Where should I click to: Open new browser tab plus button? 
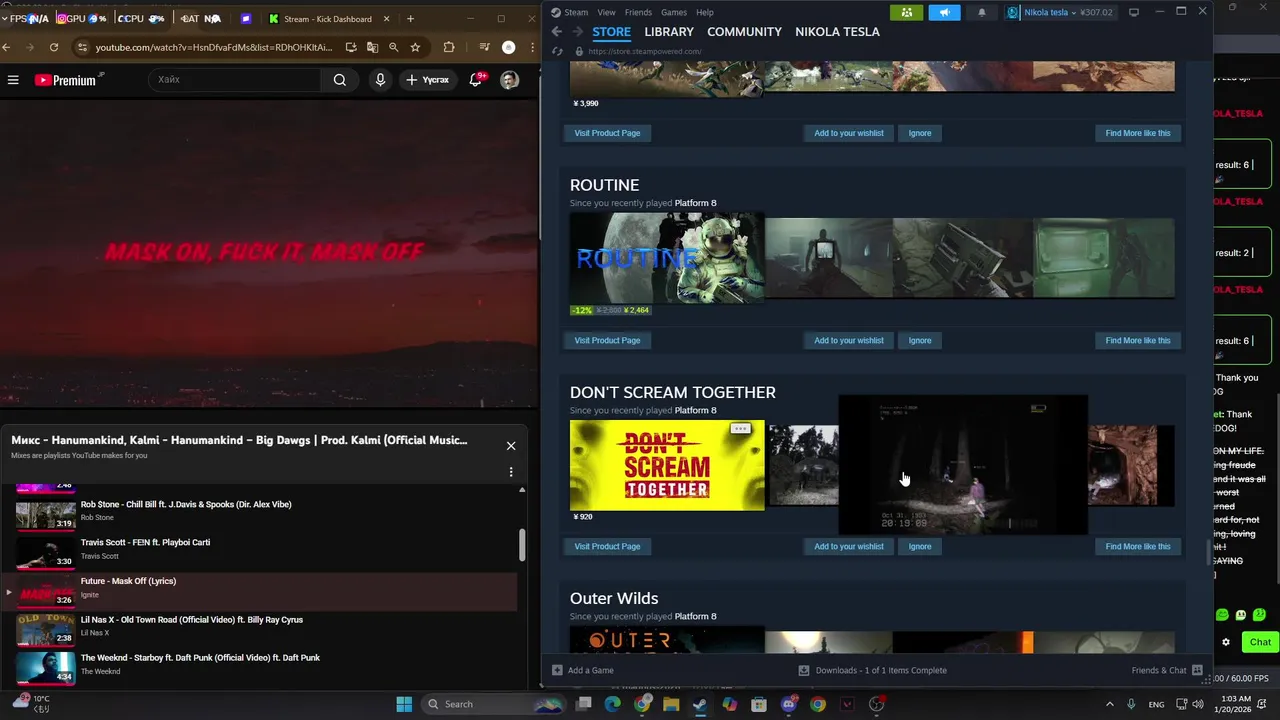tap(410, 18)
